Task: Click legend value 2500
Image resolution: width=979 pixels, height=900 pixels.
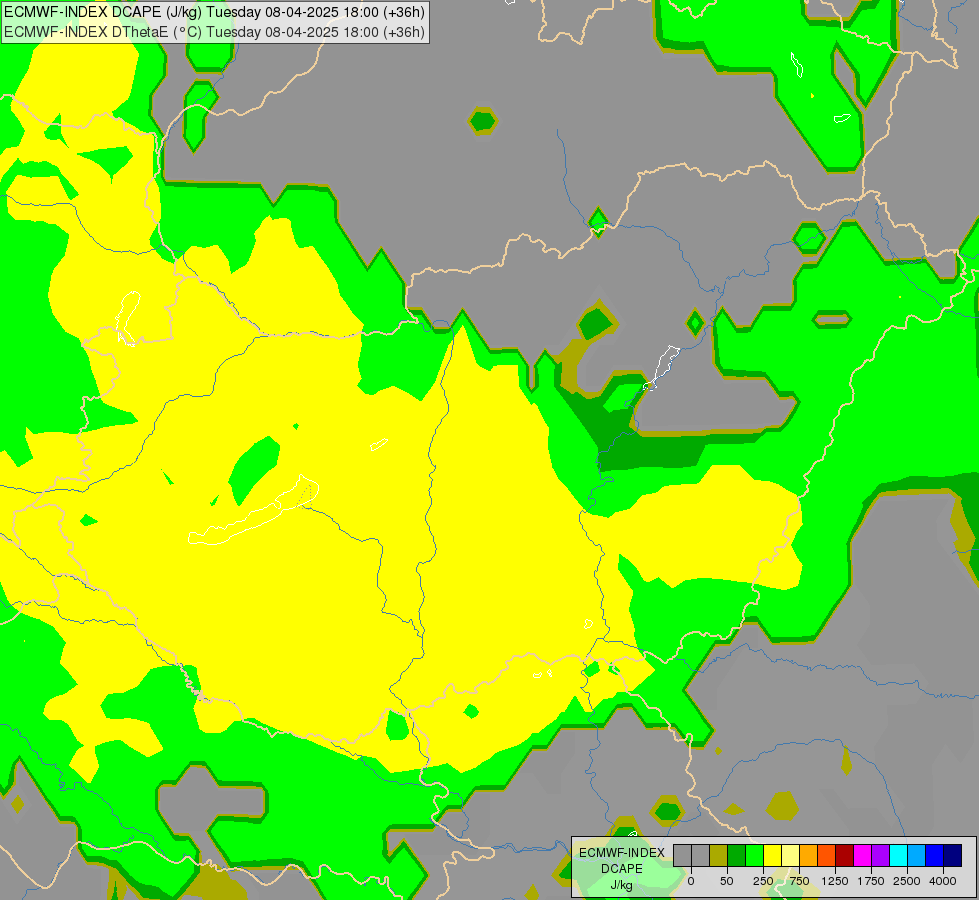Action: 907,881
